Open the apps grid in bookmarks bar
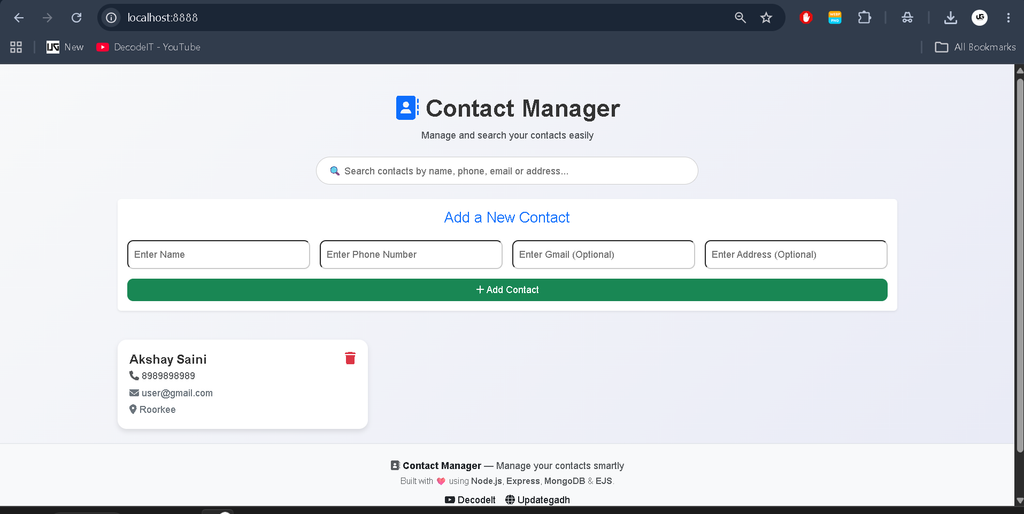Viewport: 1024px width, 514px height. 16,47
